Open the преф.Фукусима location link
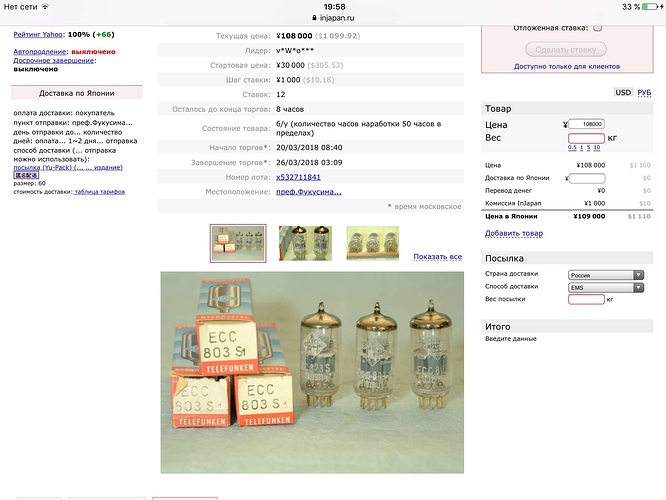 [308, 192]
